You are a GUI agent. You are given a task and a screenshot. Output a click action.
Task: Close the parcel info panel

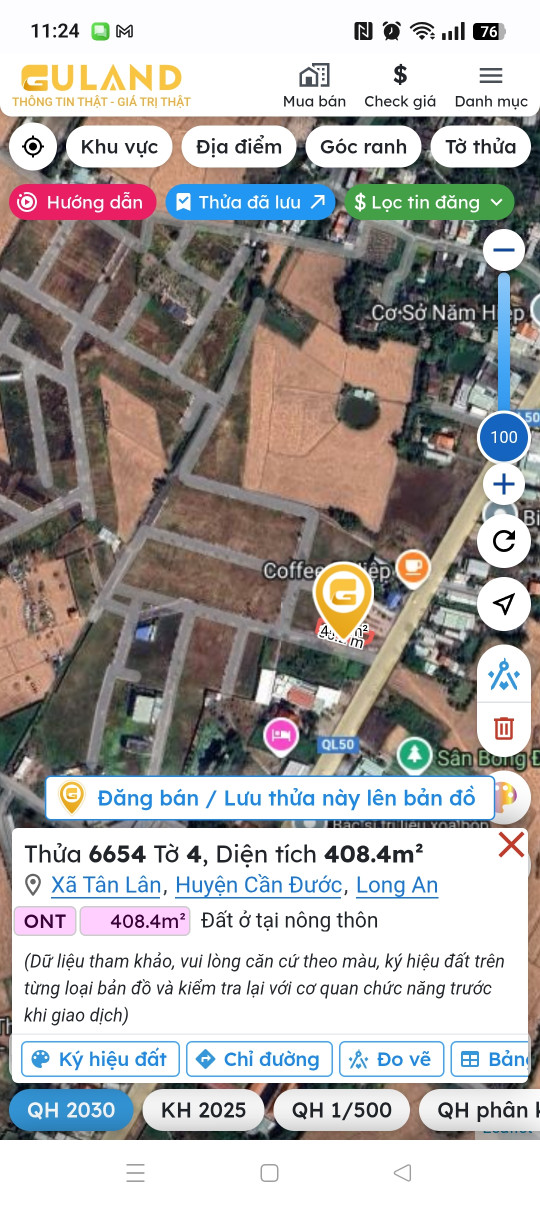pyautogui.click(x=511, y=845)
